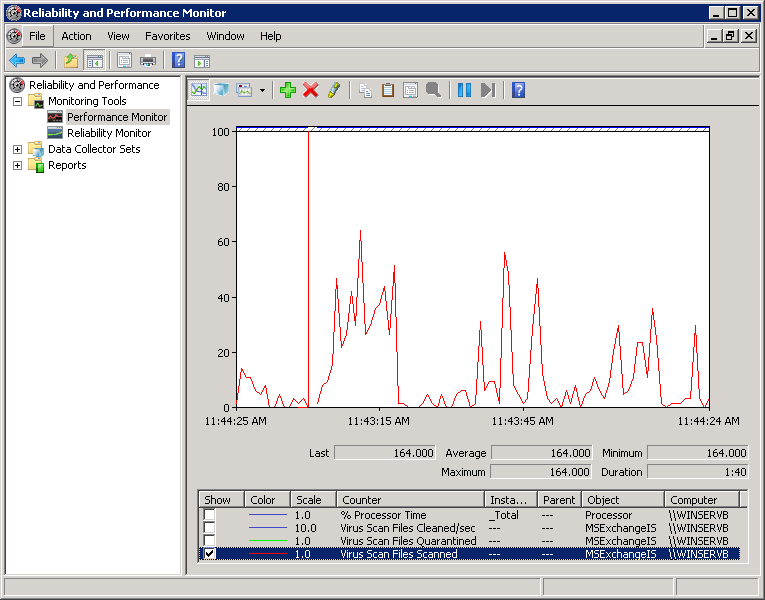Open Help icon in monitor toolbar
Screen dimensions: 765x600
pos(518,90)
